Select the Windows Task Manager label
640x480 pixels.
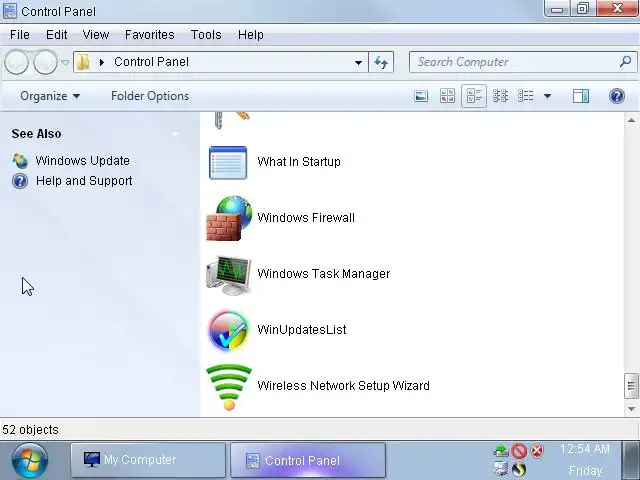(x=324, y=274)
